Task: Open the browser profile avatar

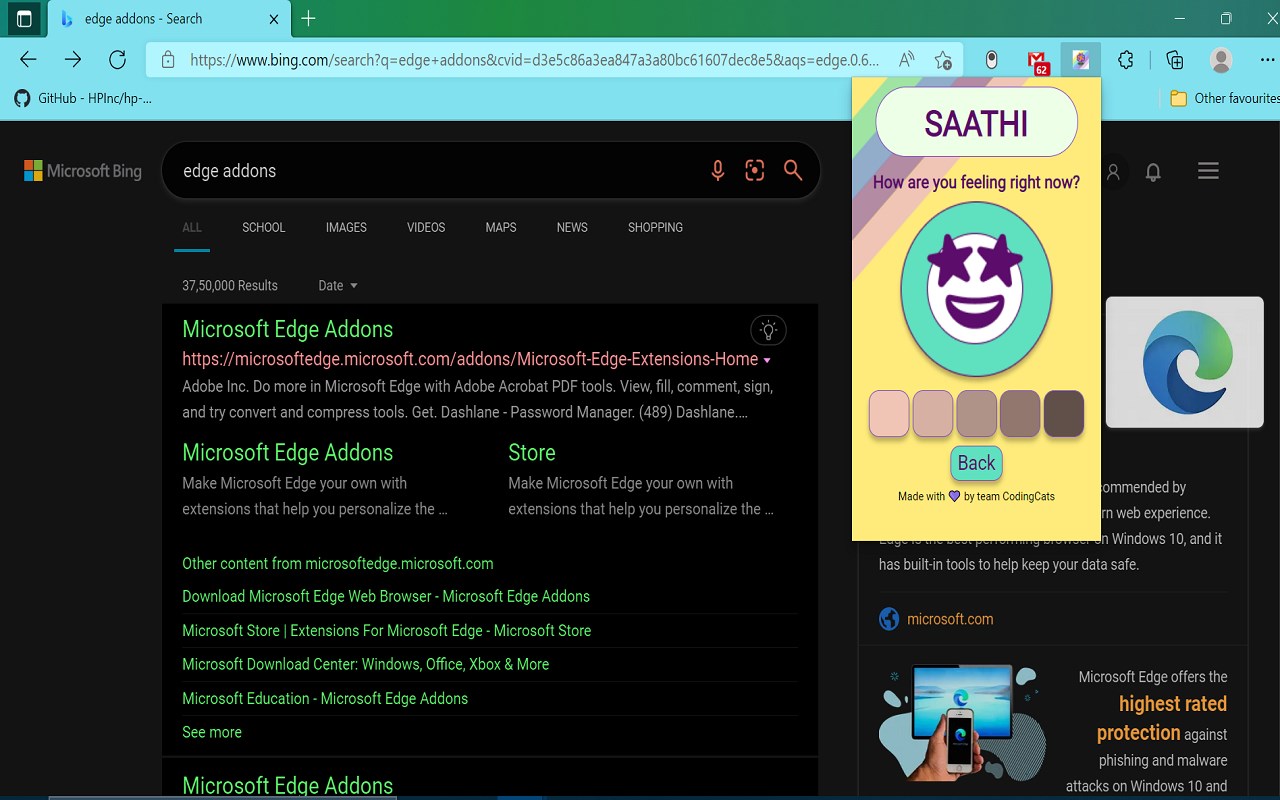Action: [1221, 60]
